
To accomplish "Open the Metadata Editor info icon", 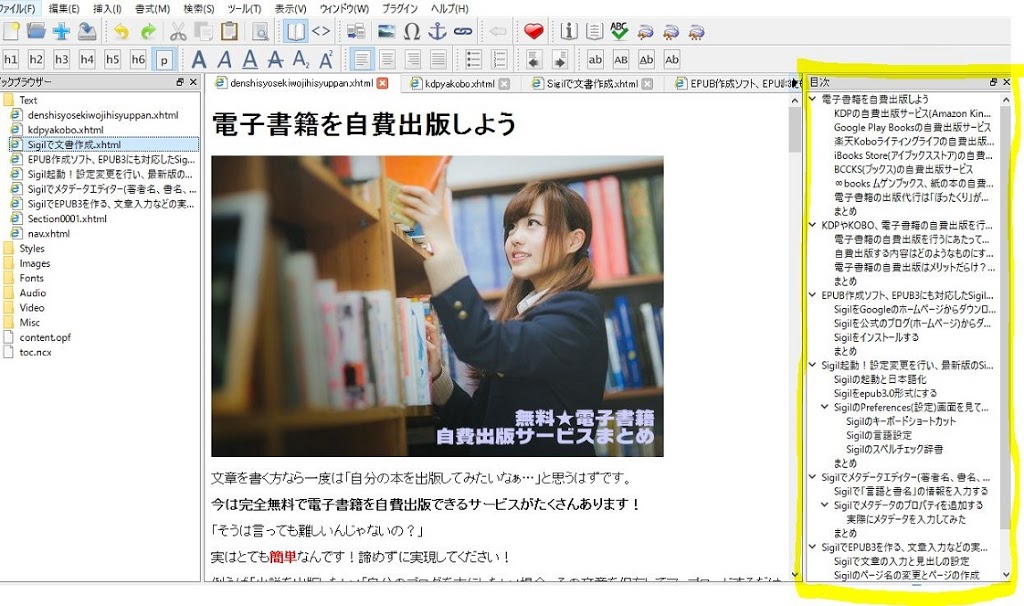I will pos(569,31).
